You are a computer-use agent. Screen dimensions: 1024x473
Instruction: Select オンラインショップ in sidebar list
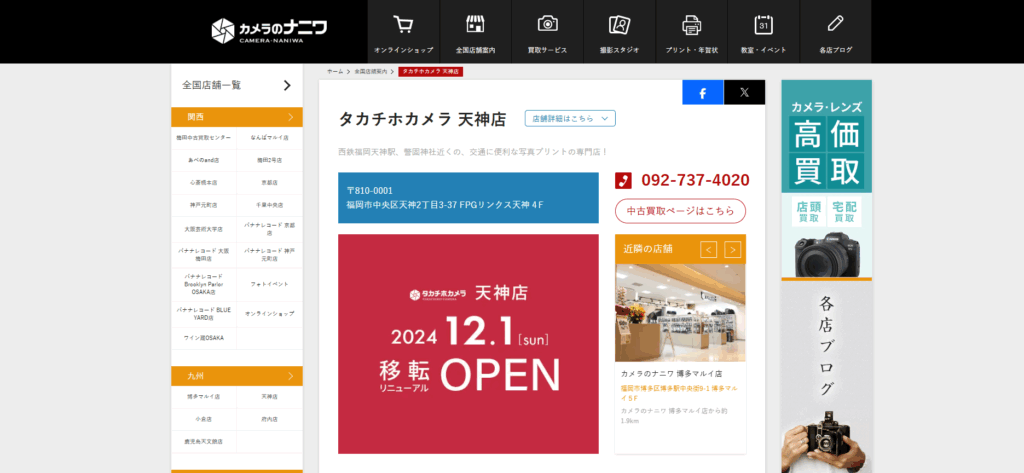(270, 314)
